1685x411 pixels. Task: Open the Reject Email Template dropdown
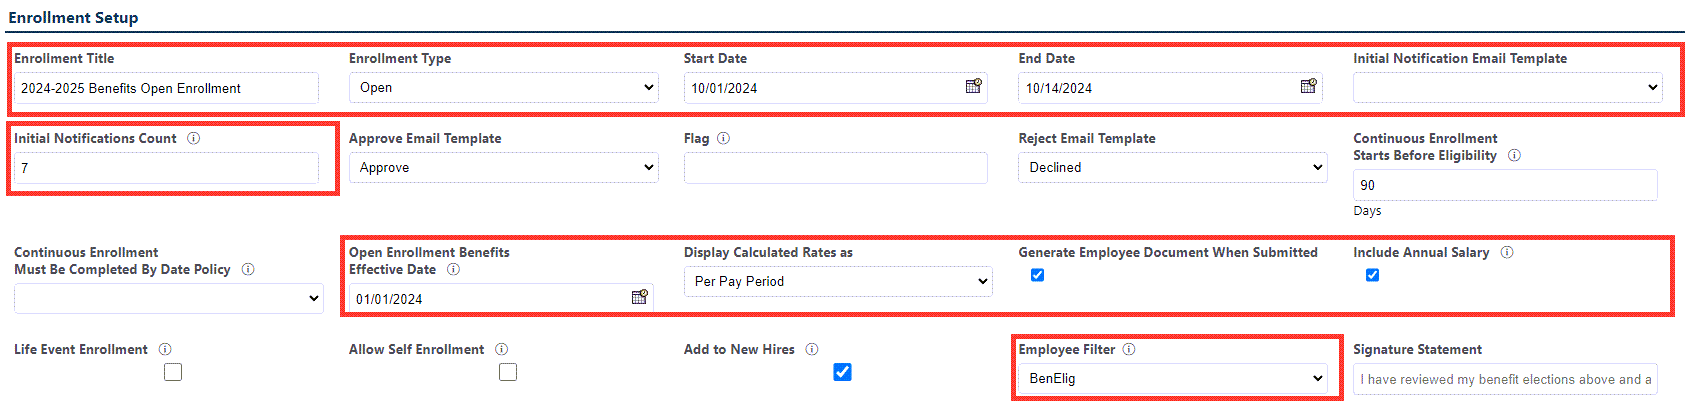(x=1173, y=168)
